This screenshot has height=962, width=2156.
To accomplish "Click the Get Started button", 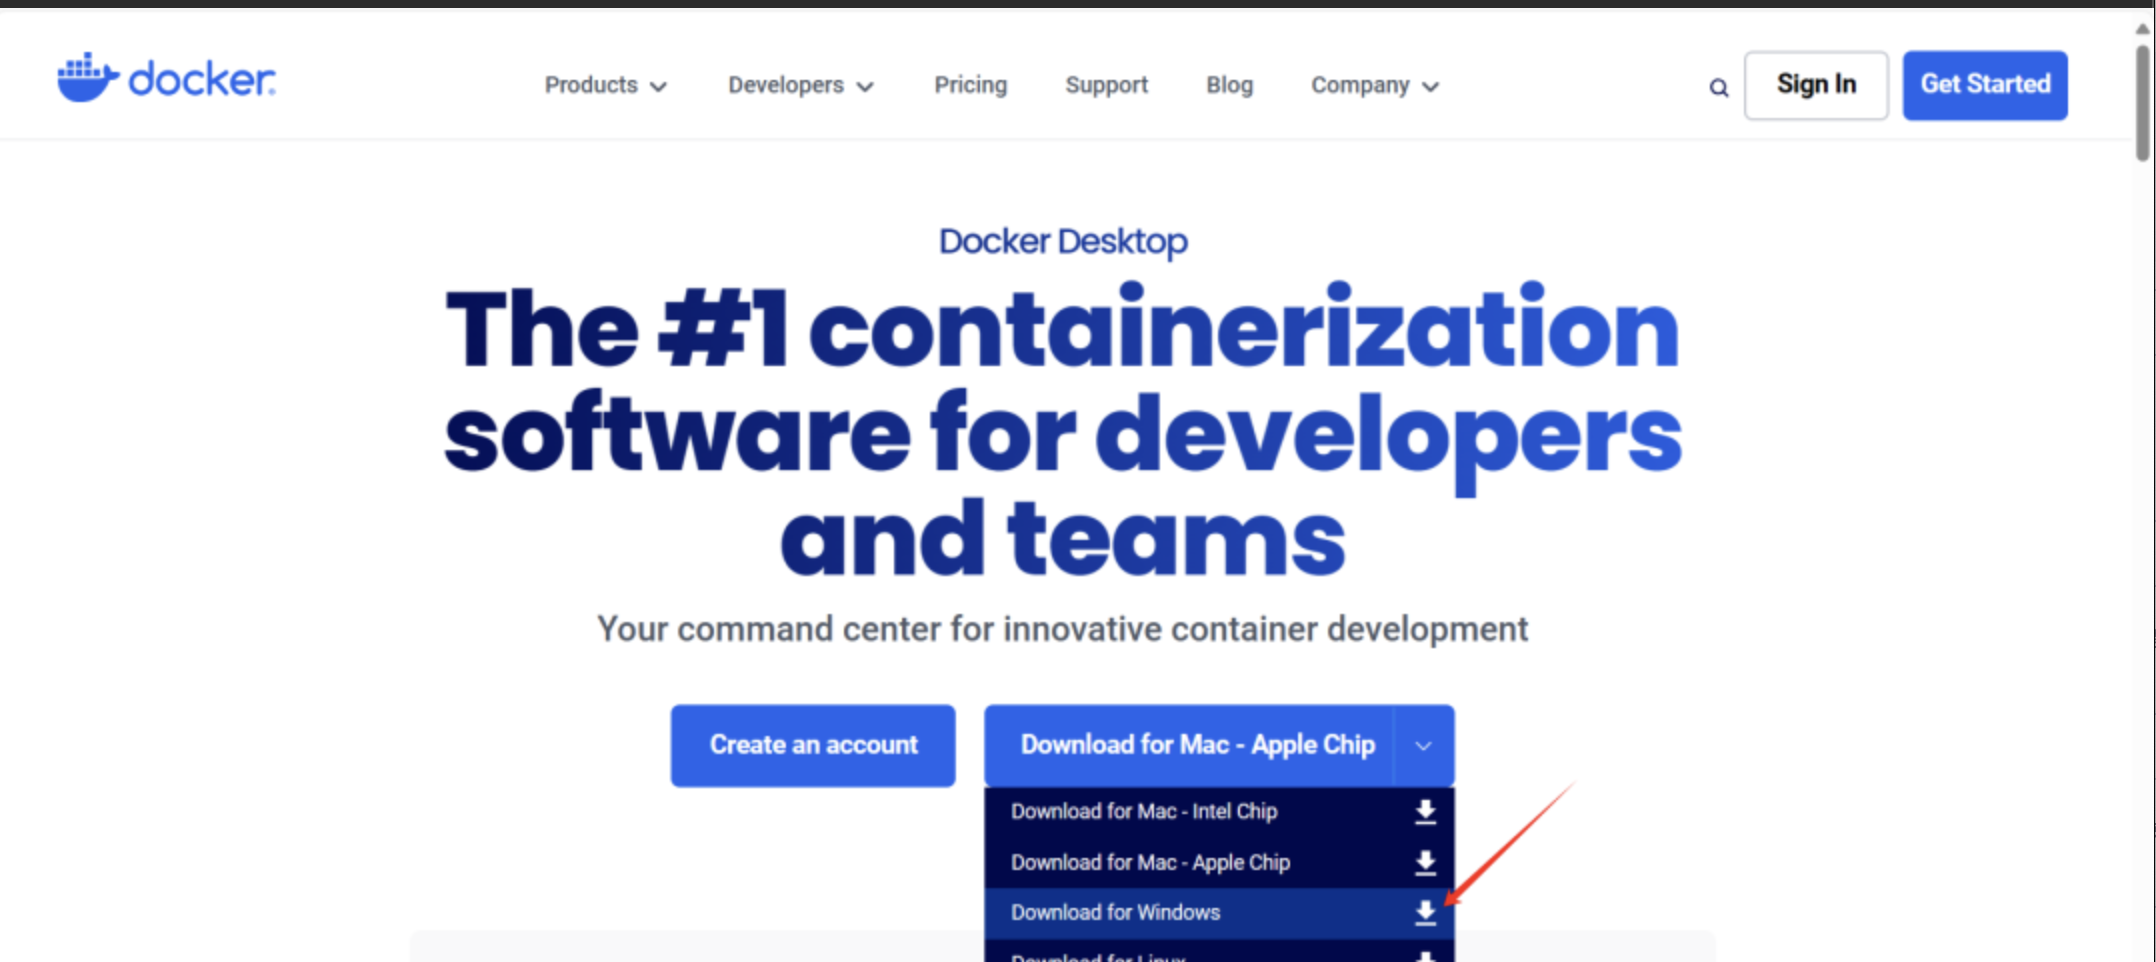I will coord(1985,85).
